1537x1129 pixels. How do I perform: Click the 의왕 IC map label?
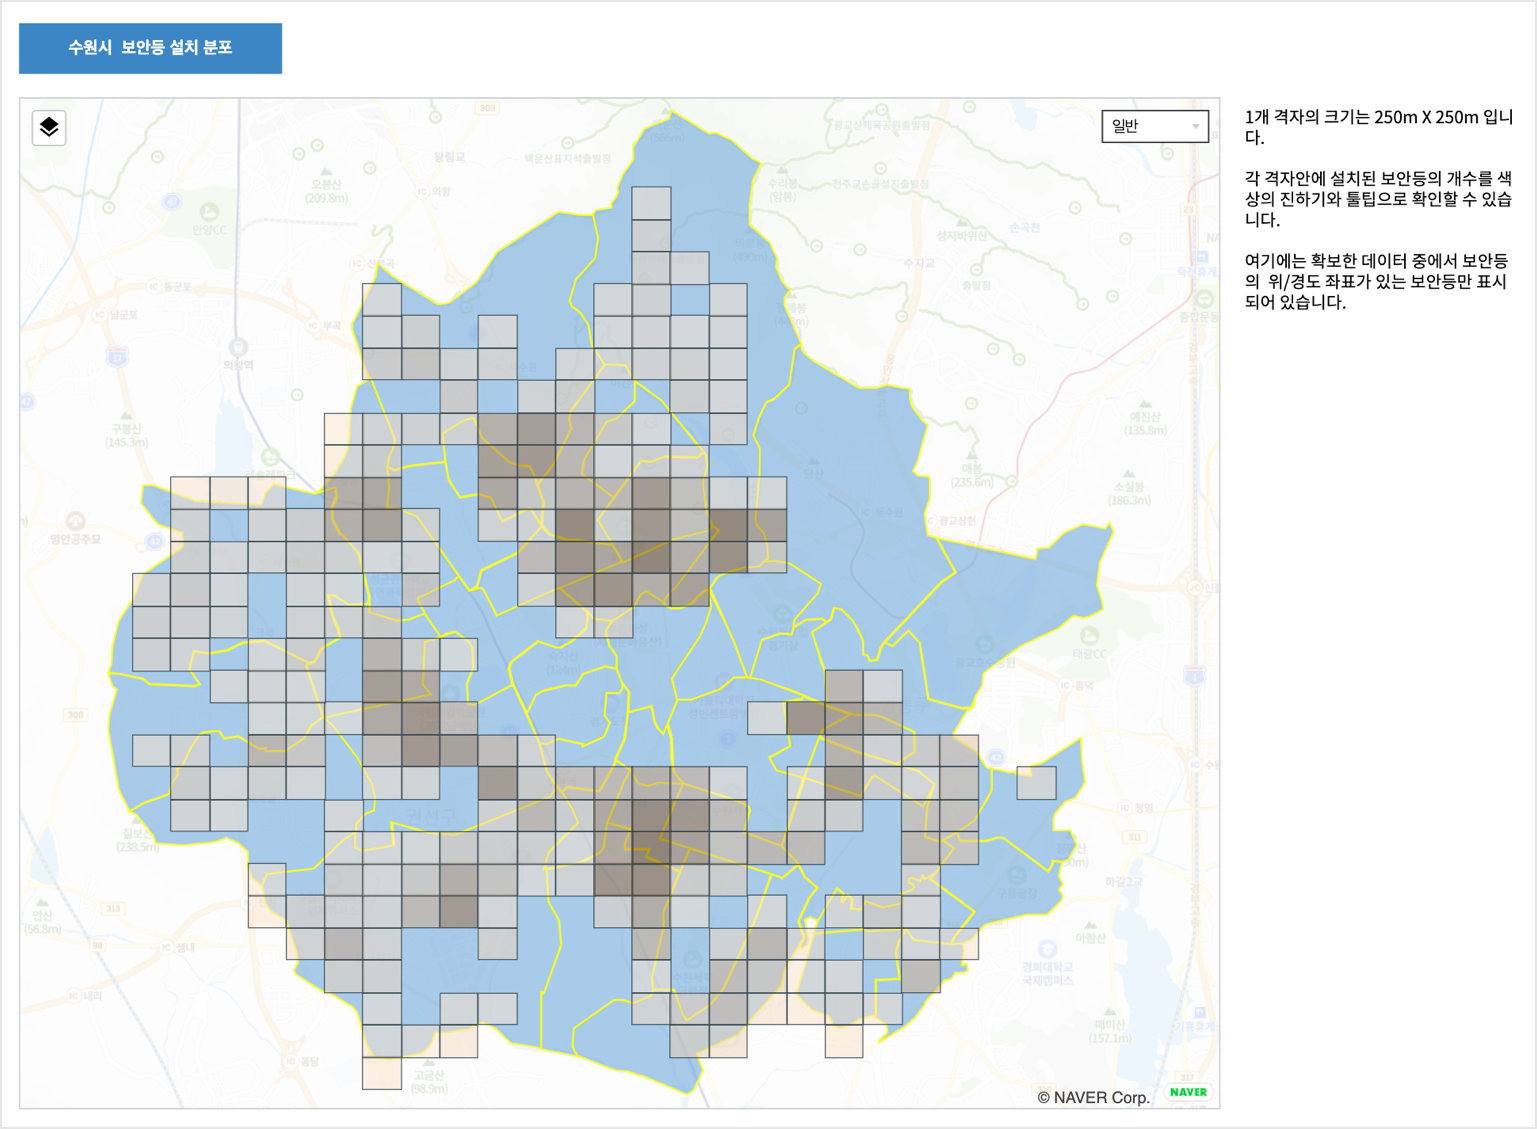[x=433, y=191]
